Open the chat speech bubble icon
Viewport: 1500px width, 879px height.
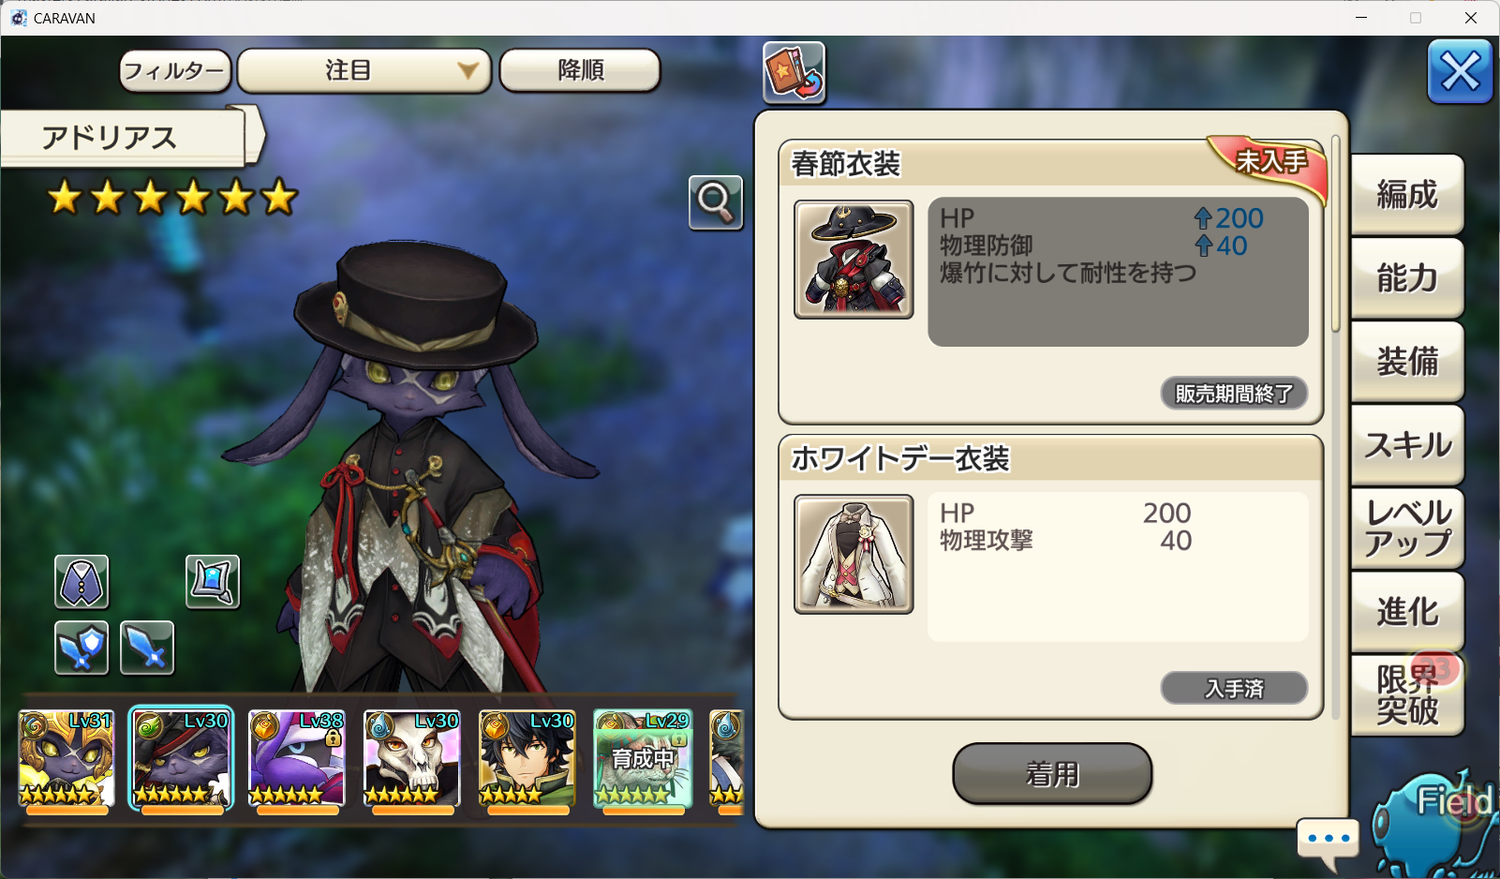point(1329,843)
